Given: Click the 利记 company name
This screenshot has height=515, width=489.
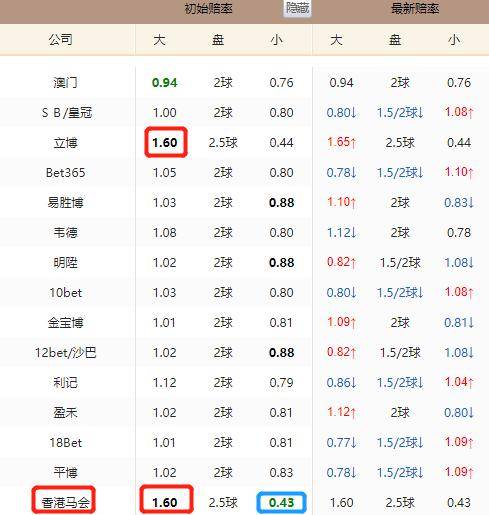Looking at the screenshot, I should 65,383.
